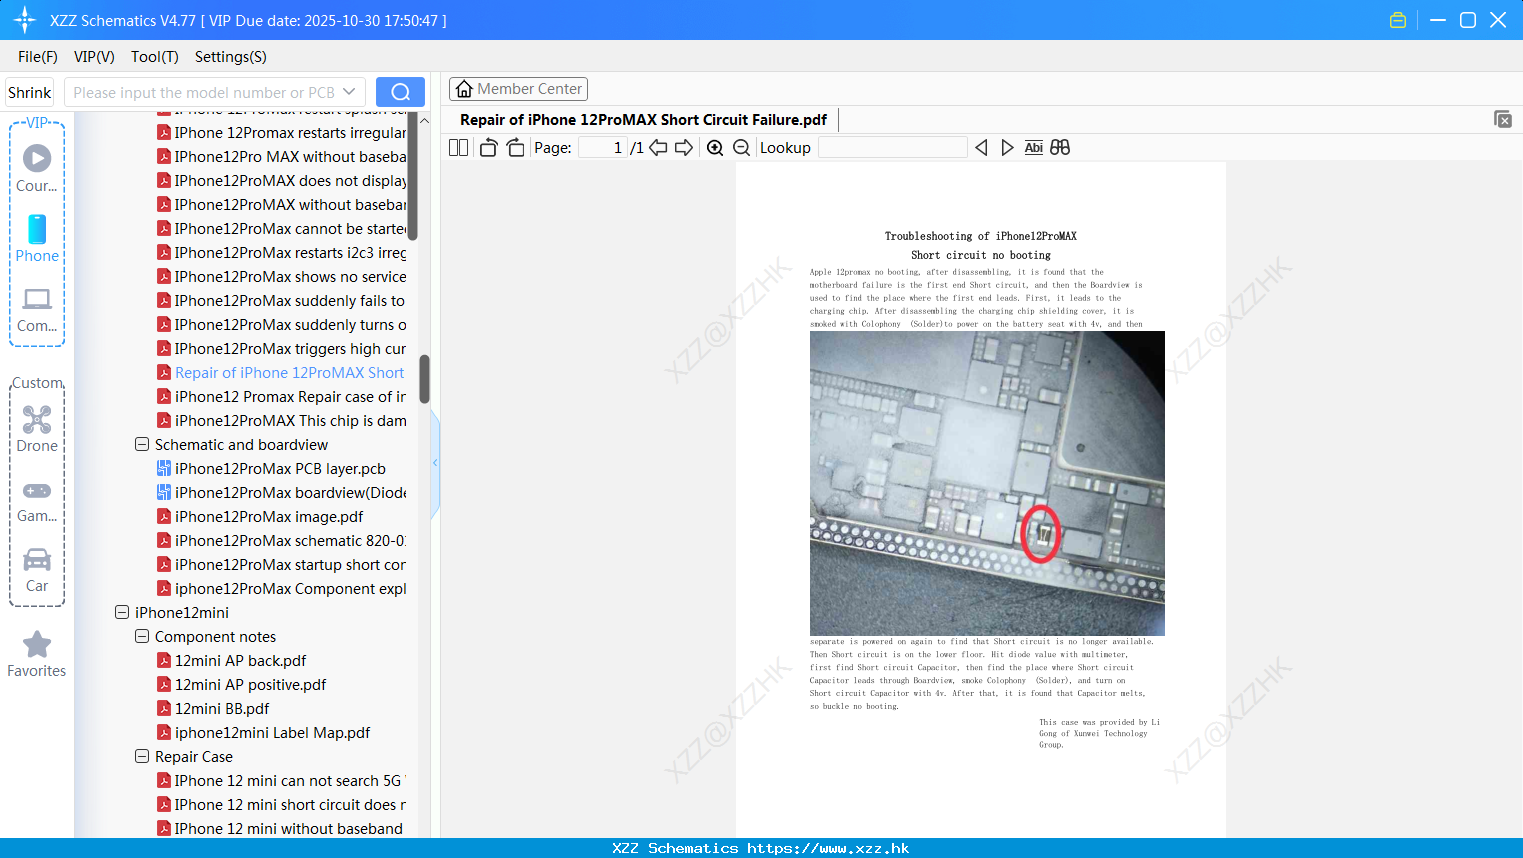
Task: Toggle match case Abi icon
Action: (1034, 148)
